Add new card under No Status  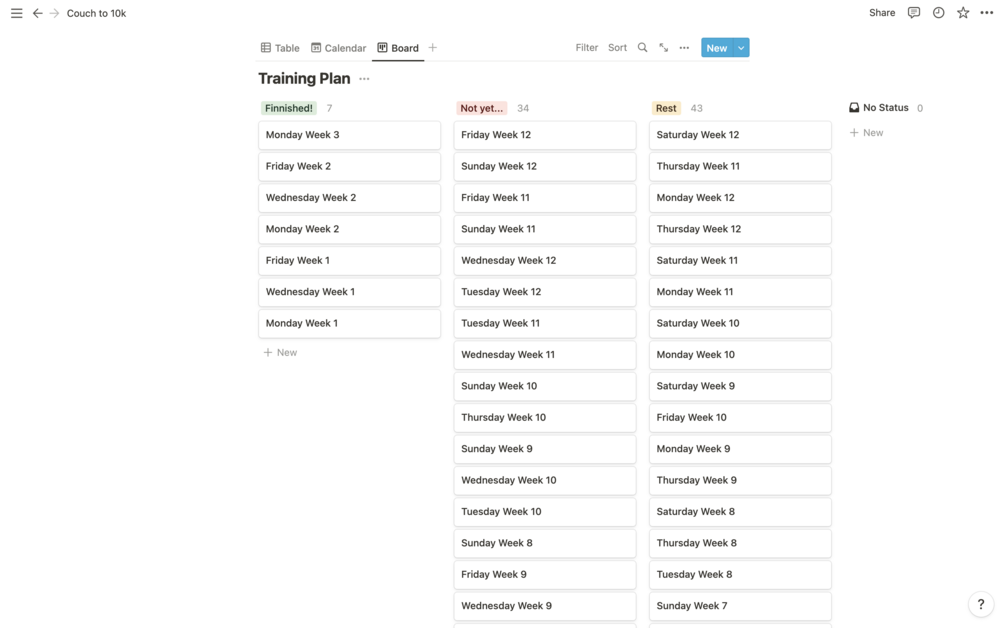[867, 133]
